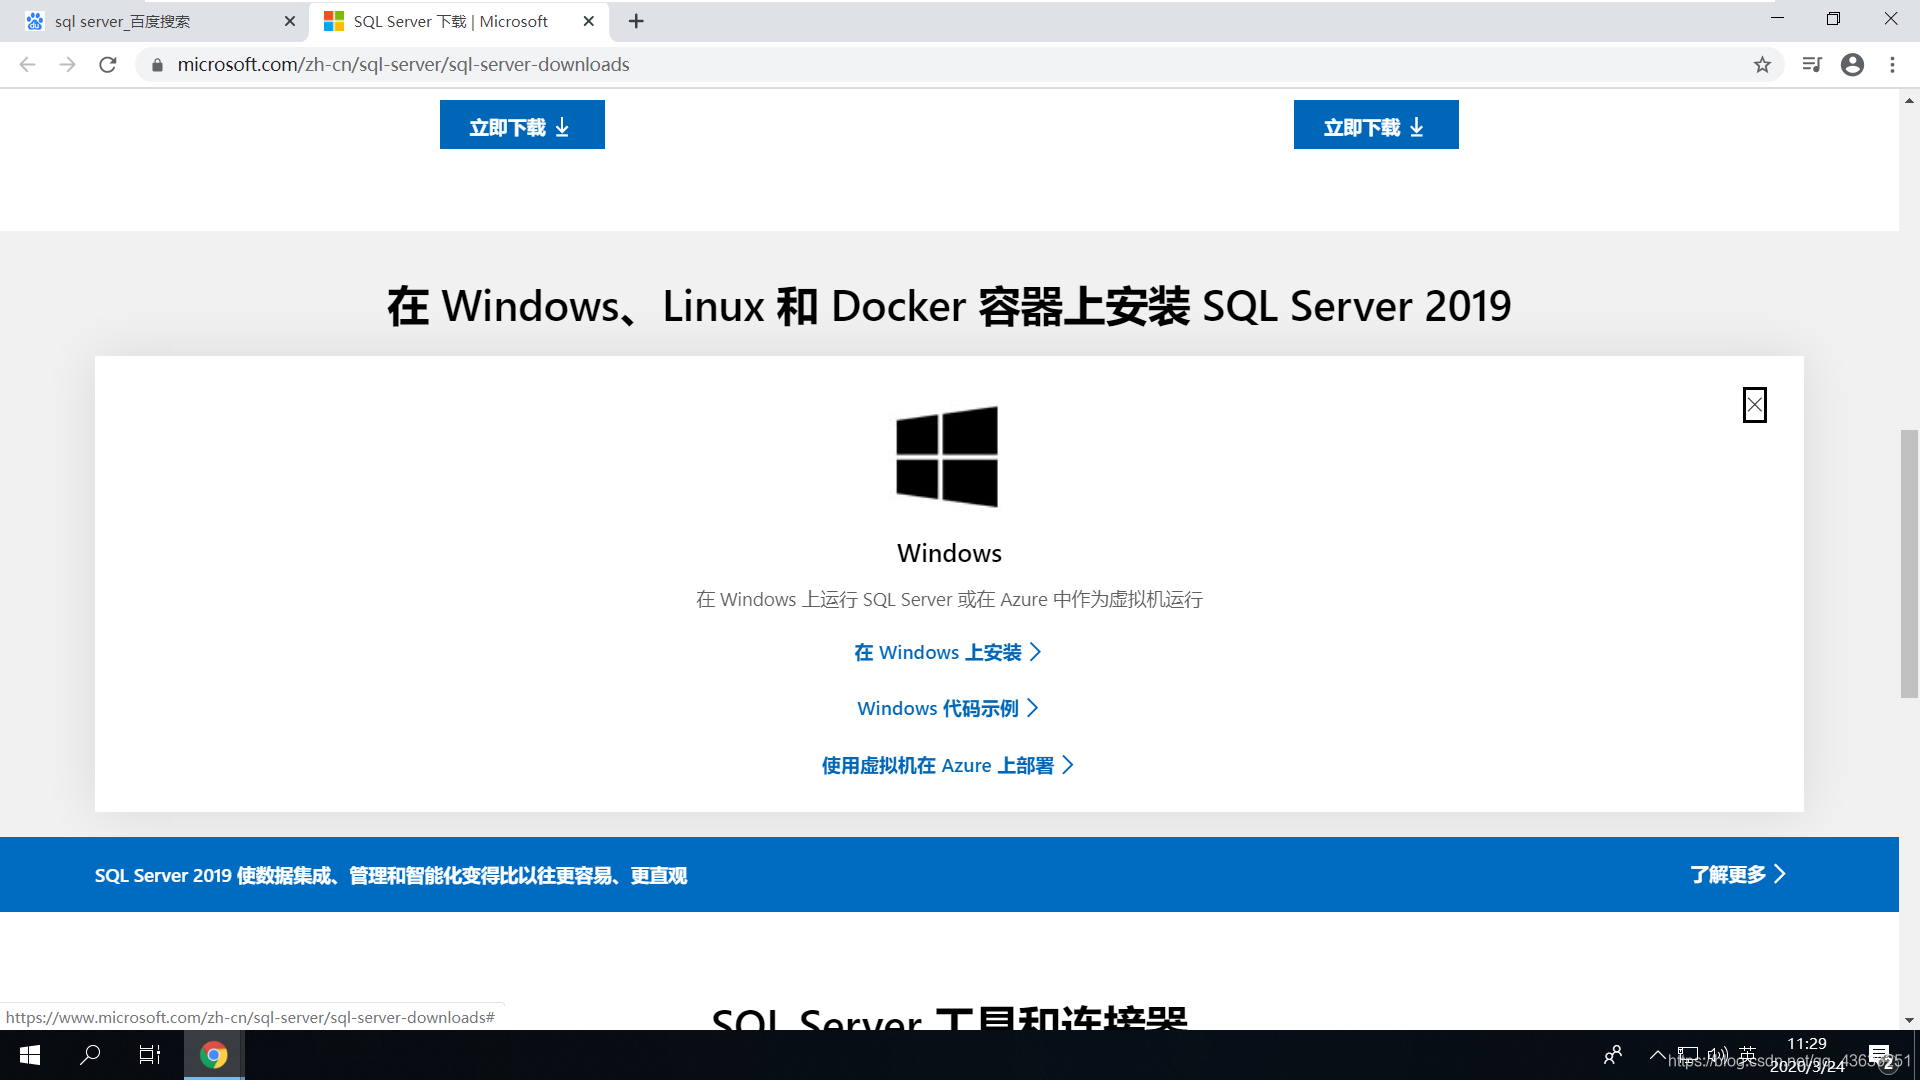Close the Windows install panel
This screenshot has width=1920, height=1080.
[x=1754, y=405]
